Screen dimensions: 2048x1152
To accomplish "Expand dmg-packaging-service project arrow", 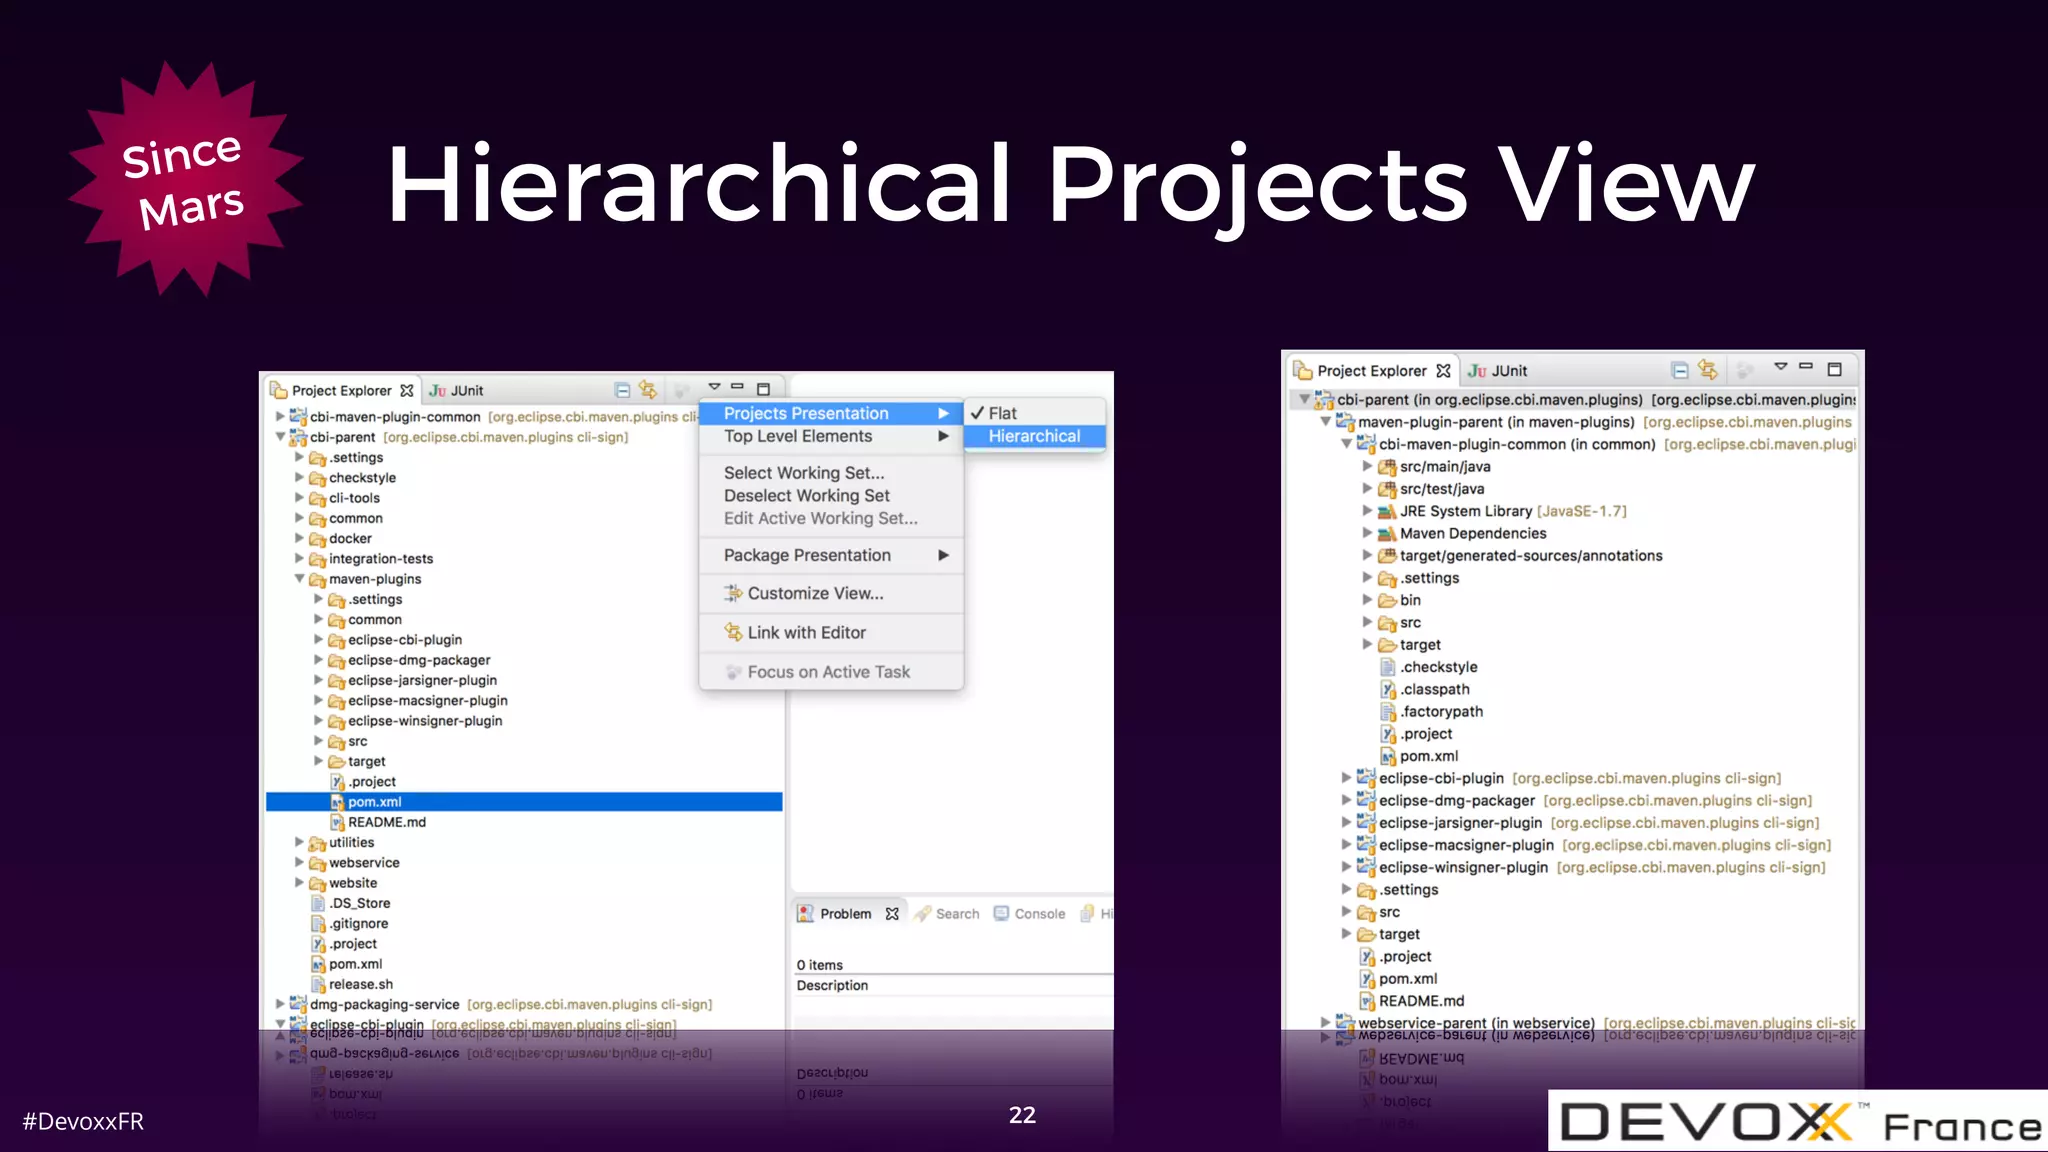I will coord(280,1004).
